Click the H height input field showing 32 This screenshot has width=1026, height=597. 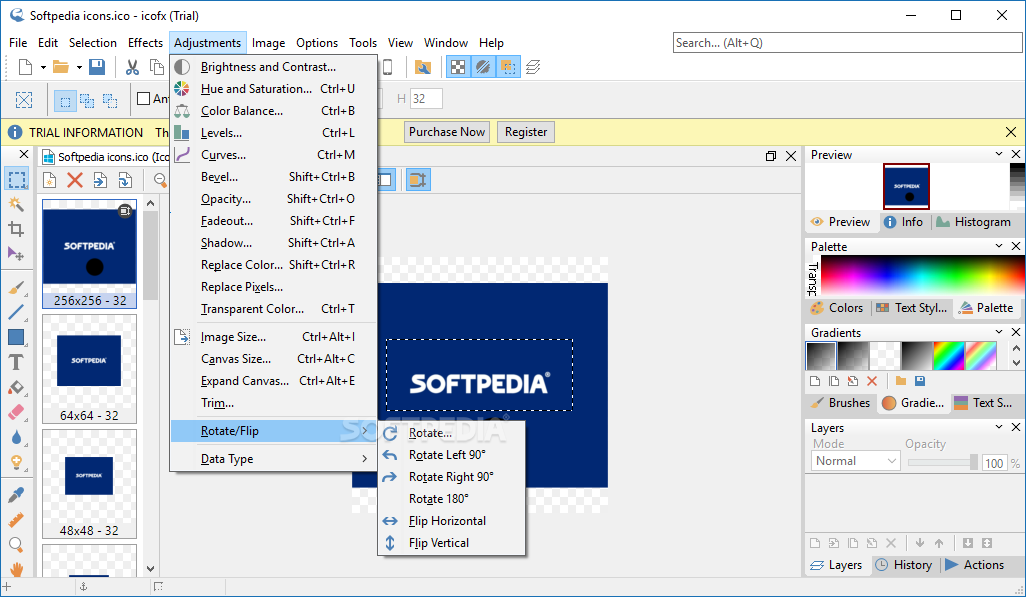pyautogui.click(x=426, y=99)
